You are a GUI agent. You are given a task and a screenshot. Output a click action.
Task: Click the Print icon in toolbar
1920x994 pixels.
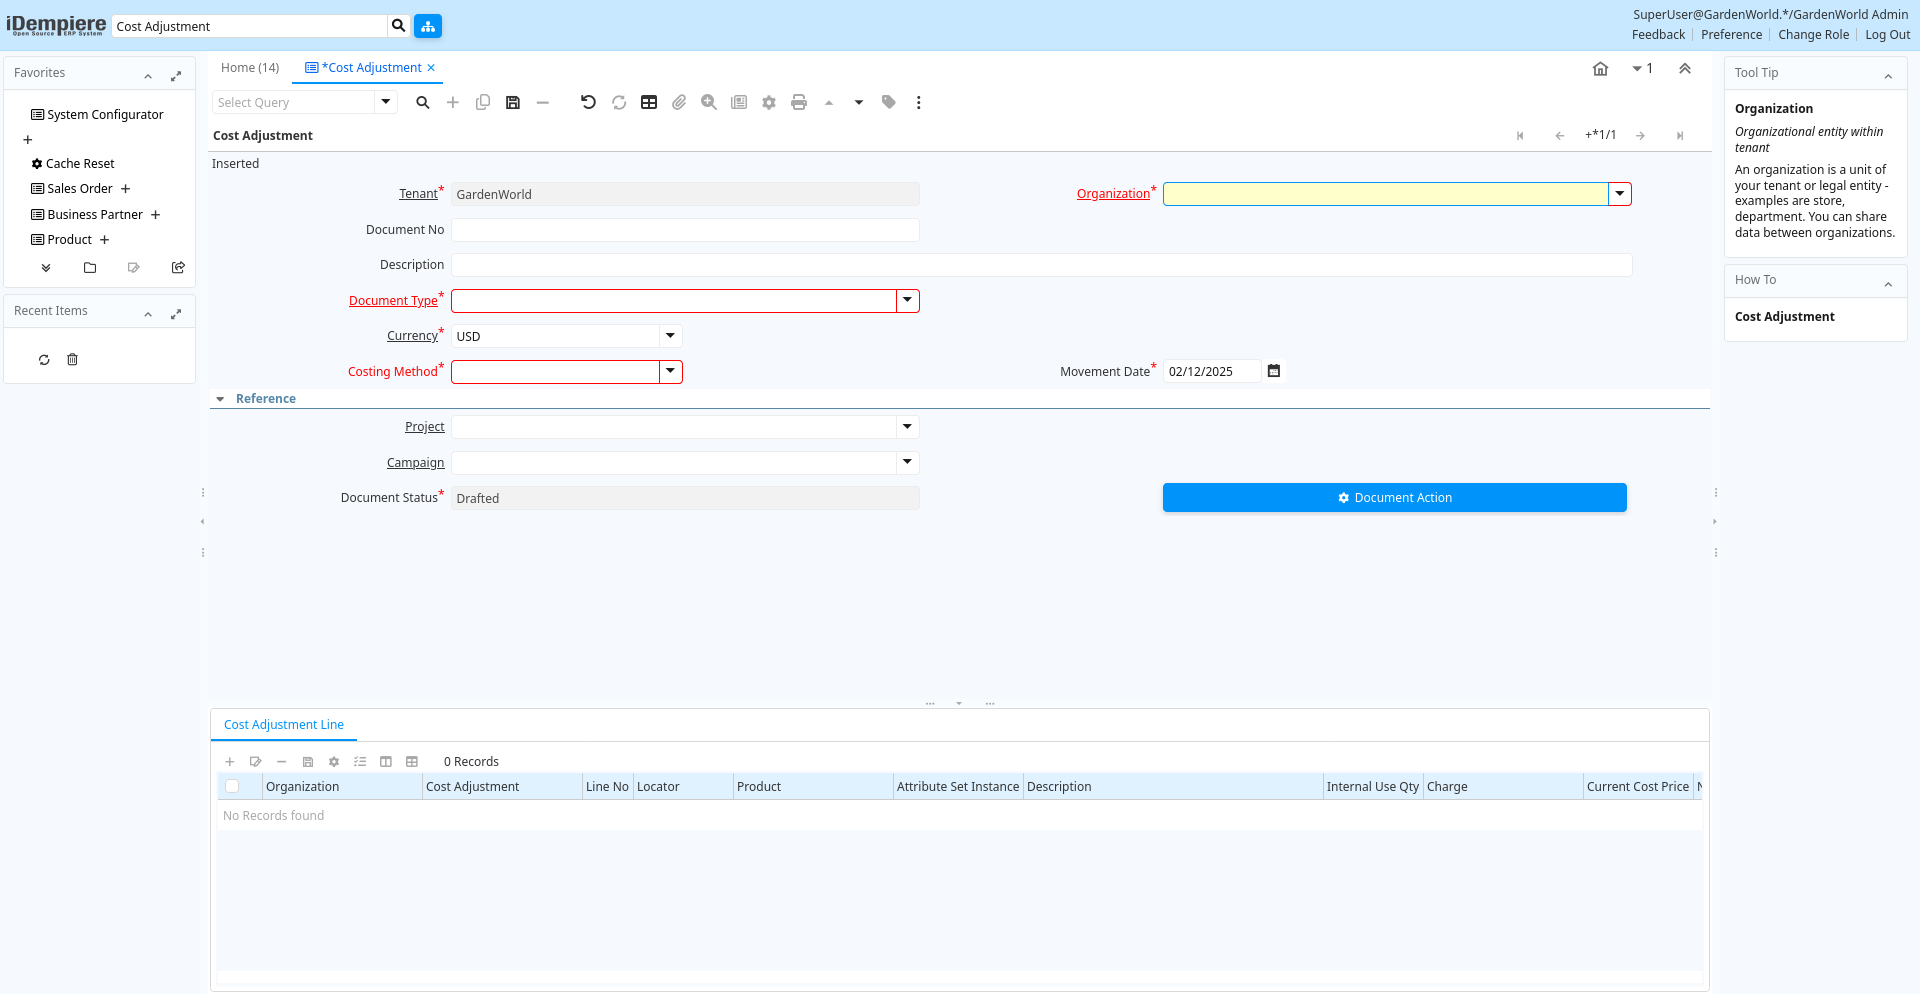[x=799, y=103]
